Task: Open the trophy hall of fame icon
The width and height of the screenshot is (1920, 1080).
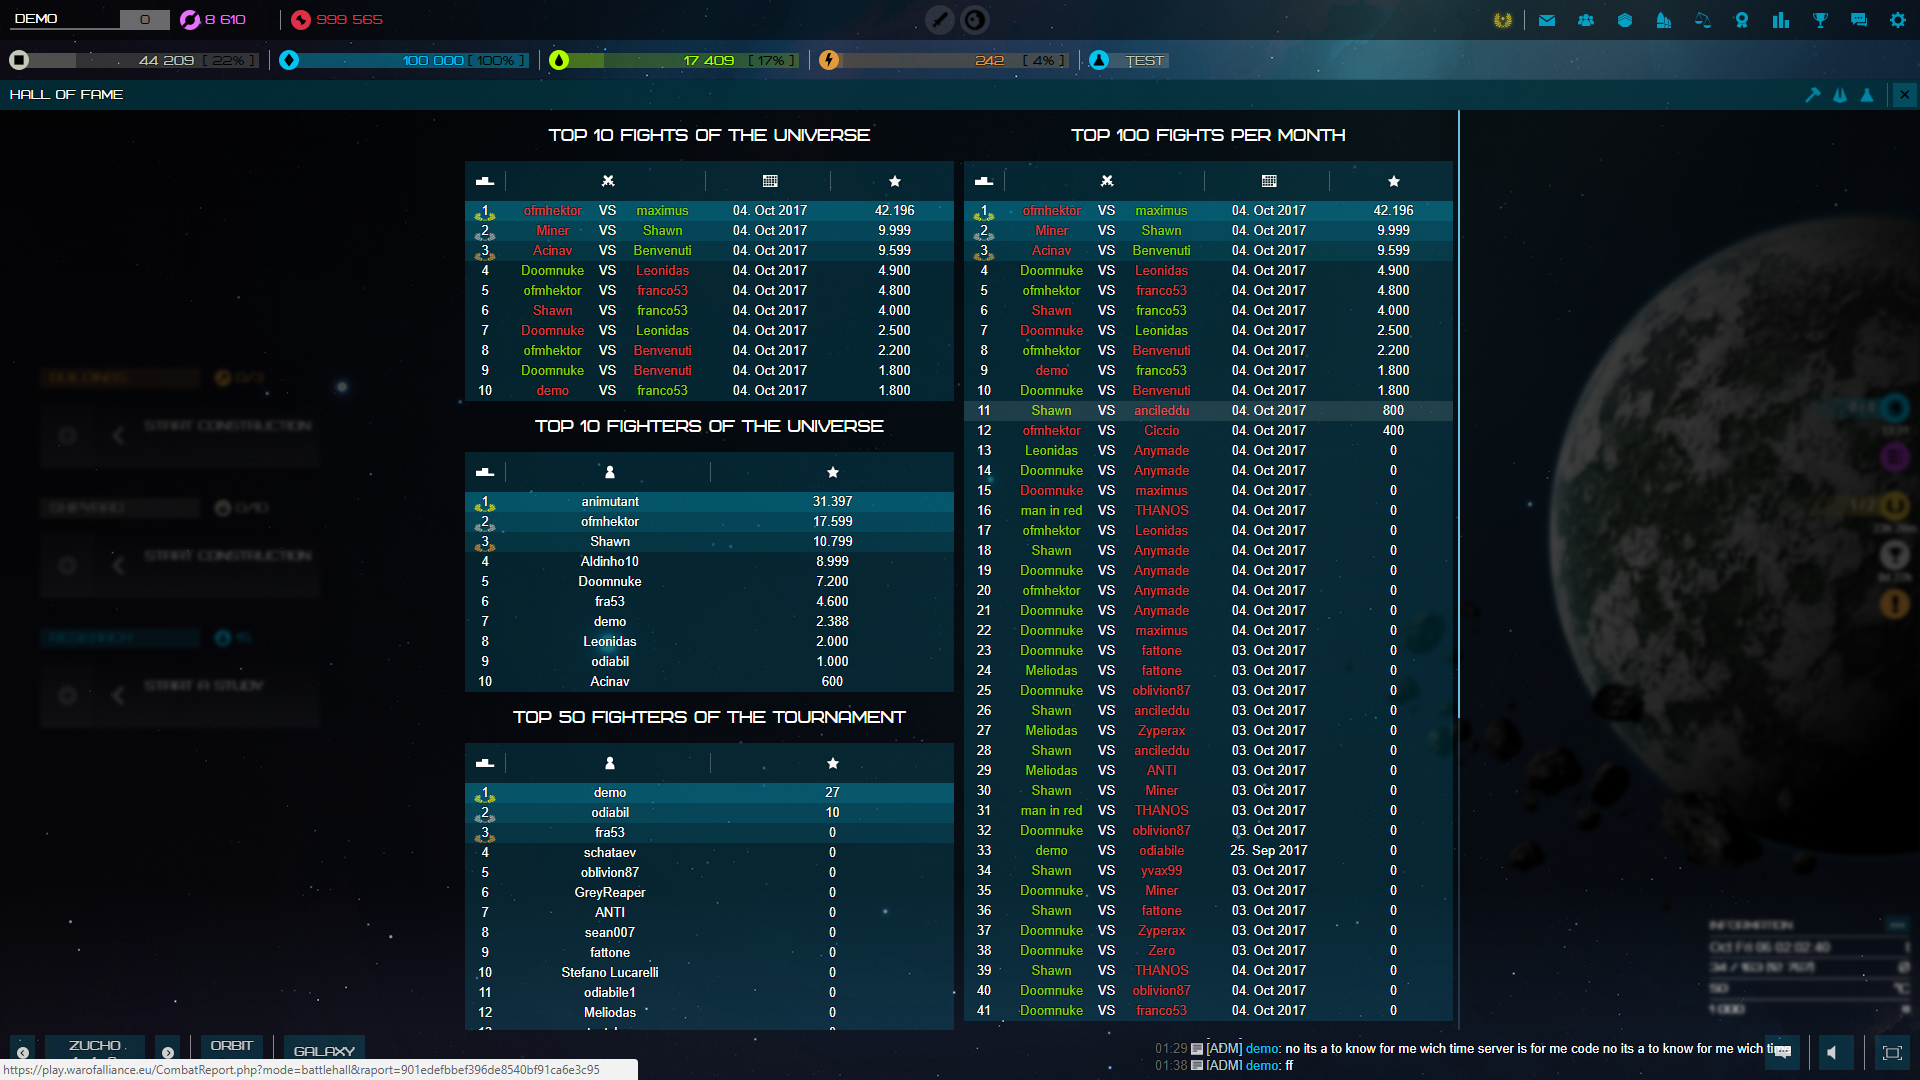Action: click(x=1820, y=20)
